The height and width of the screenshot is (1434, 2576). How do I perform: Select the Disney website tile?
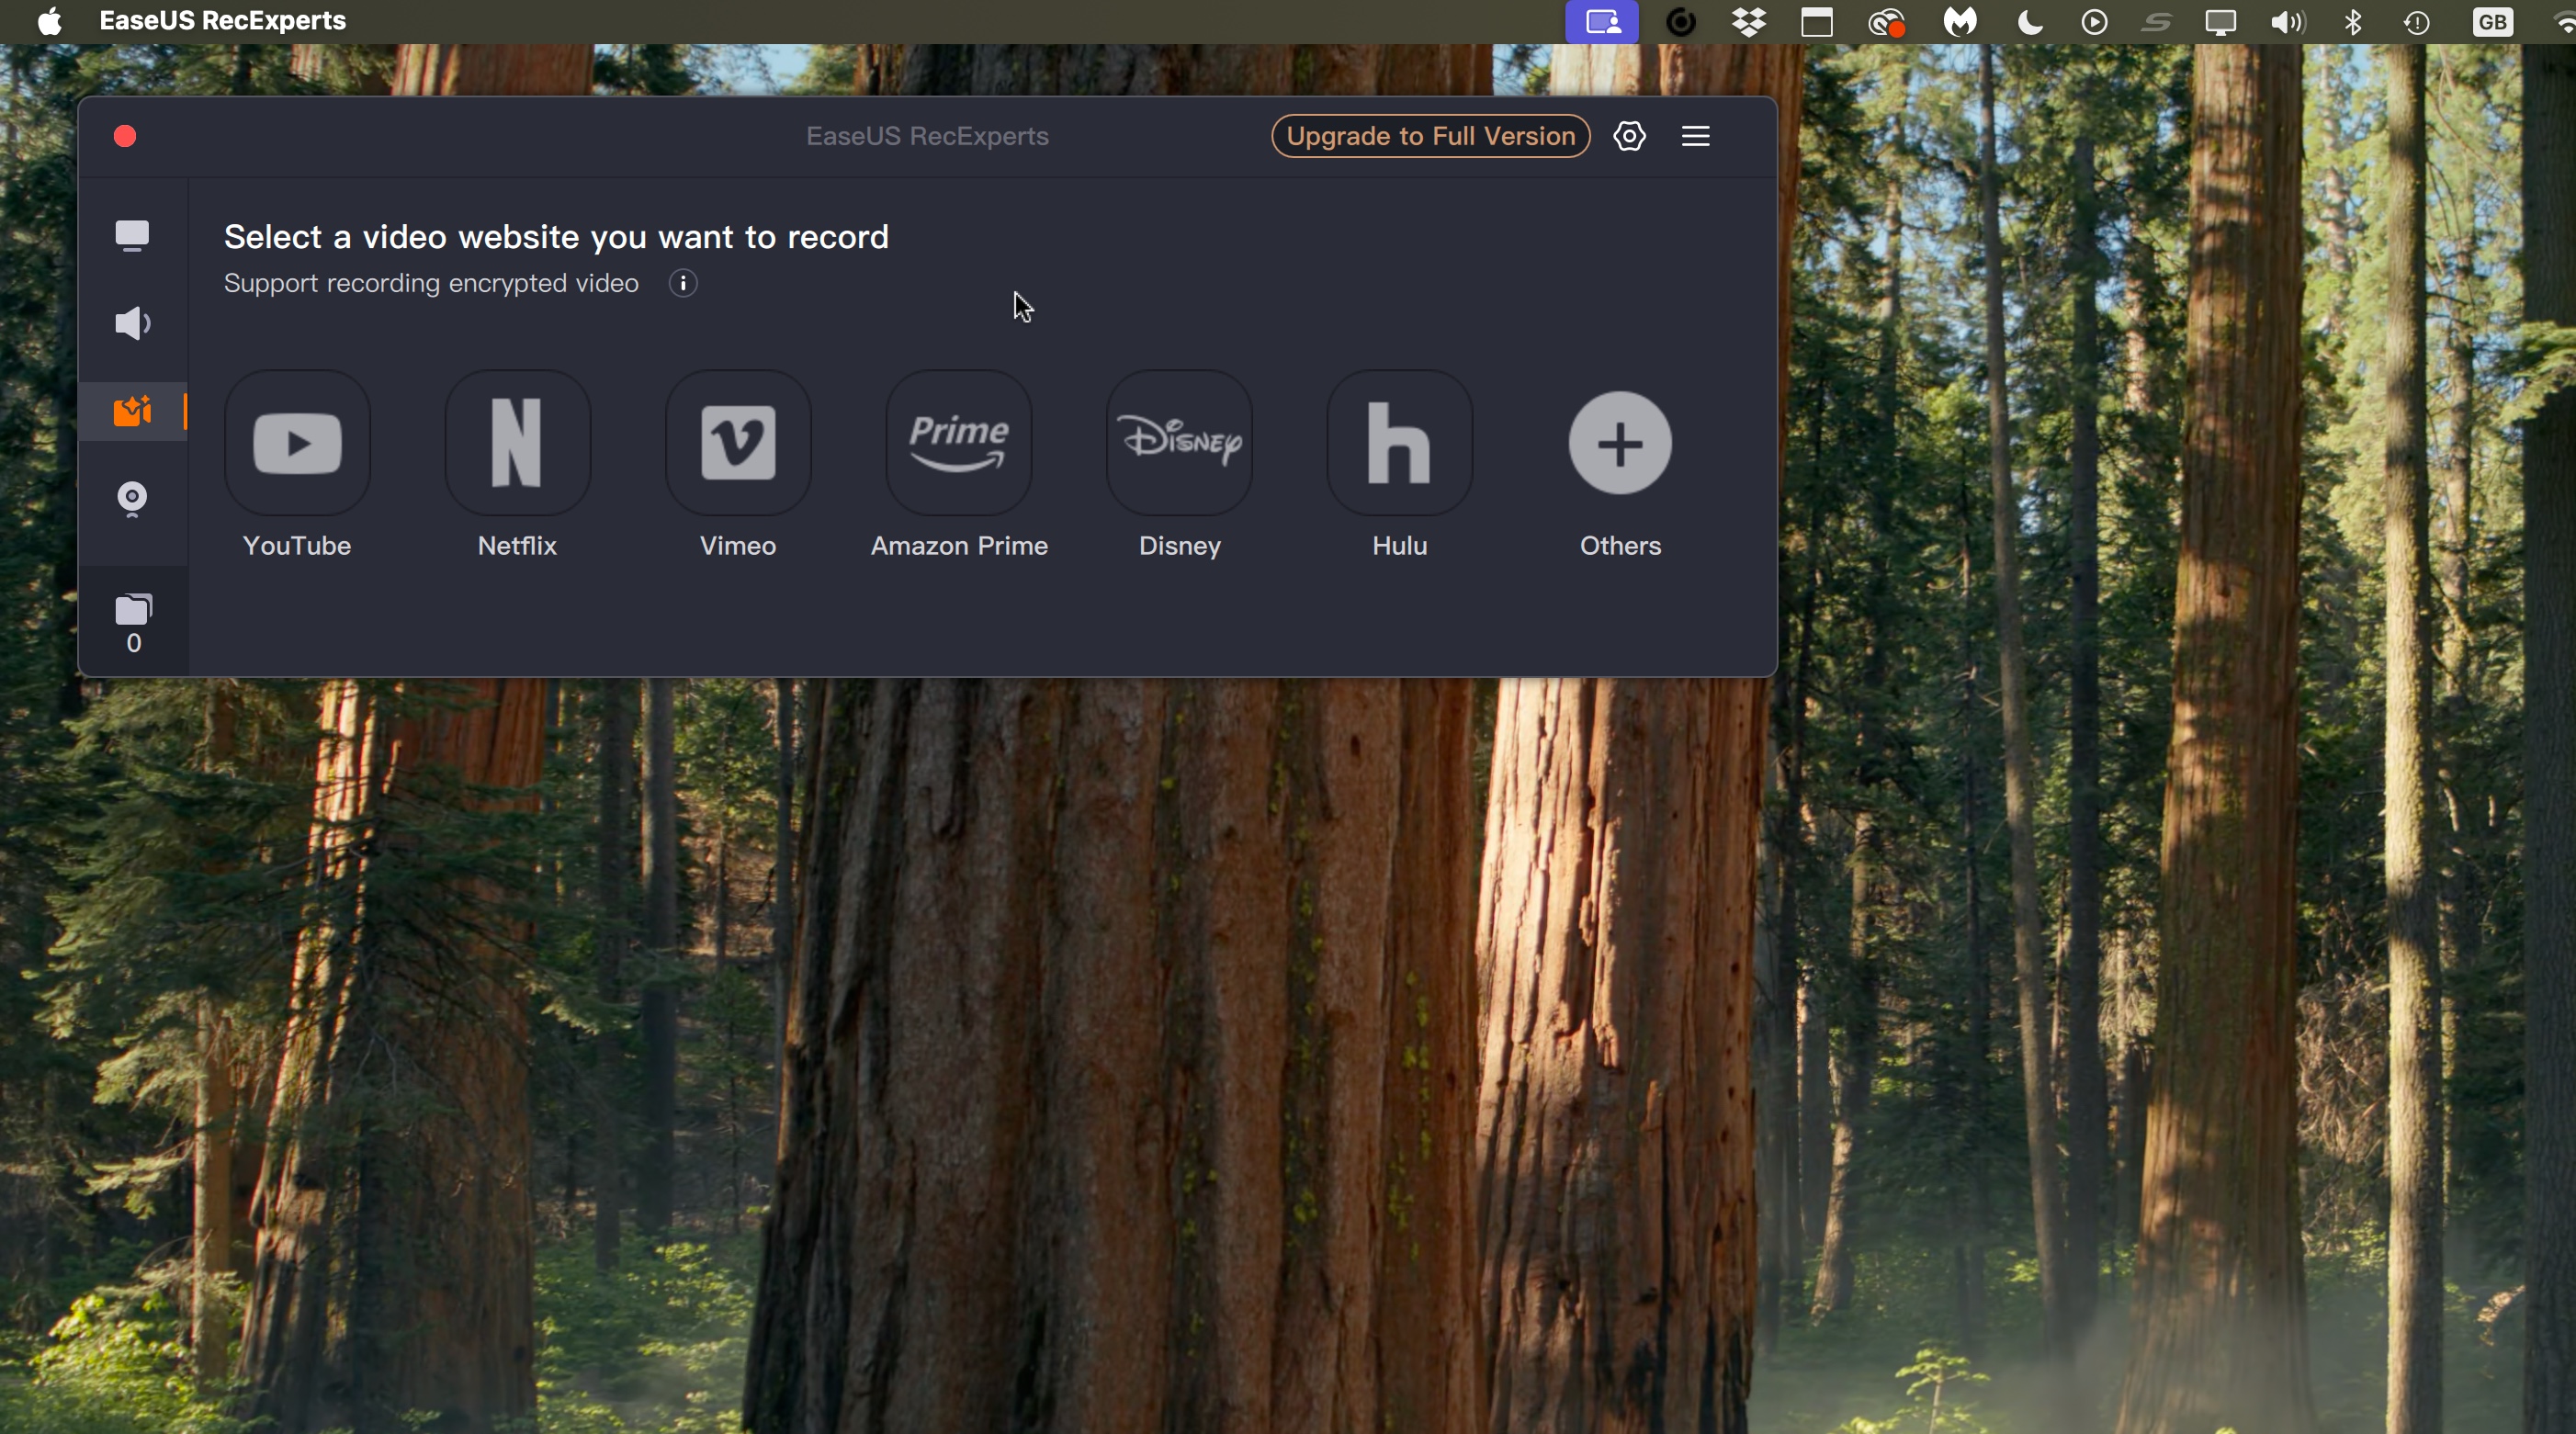click(1180, 443)
